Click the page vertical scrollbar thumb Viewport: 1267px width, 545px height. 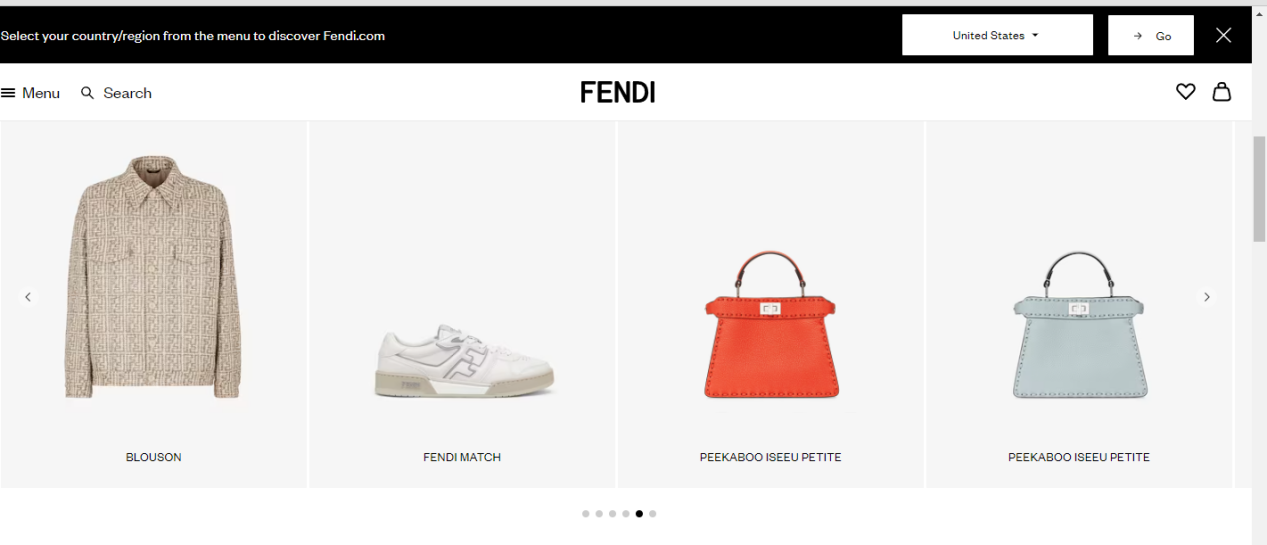(1259, 188)
